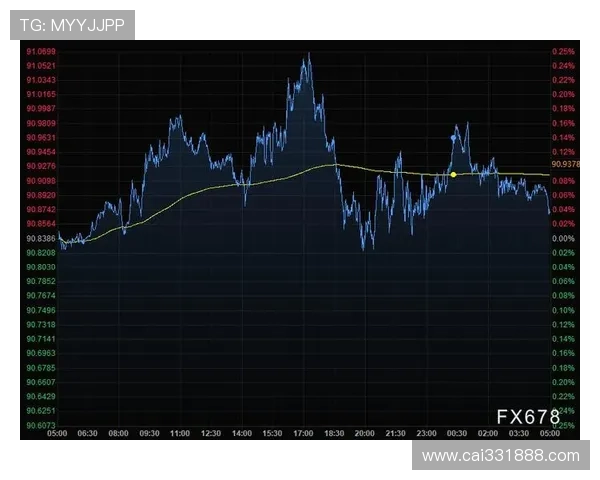This screenshot has height=480, width=600.
Task: Select the 90.6073 bottom price label
Action: (x=41, y=425)
